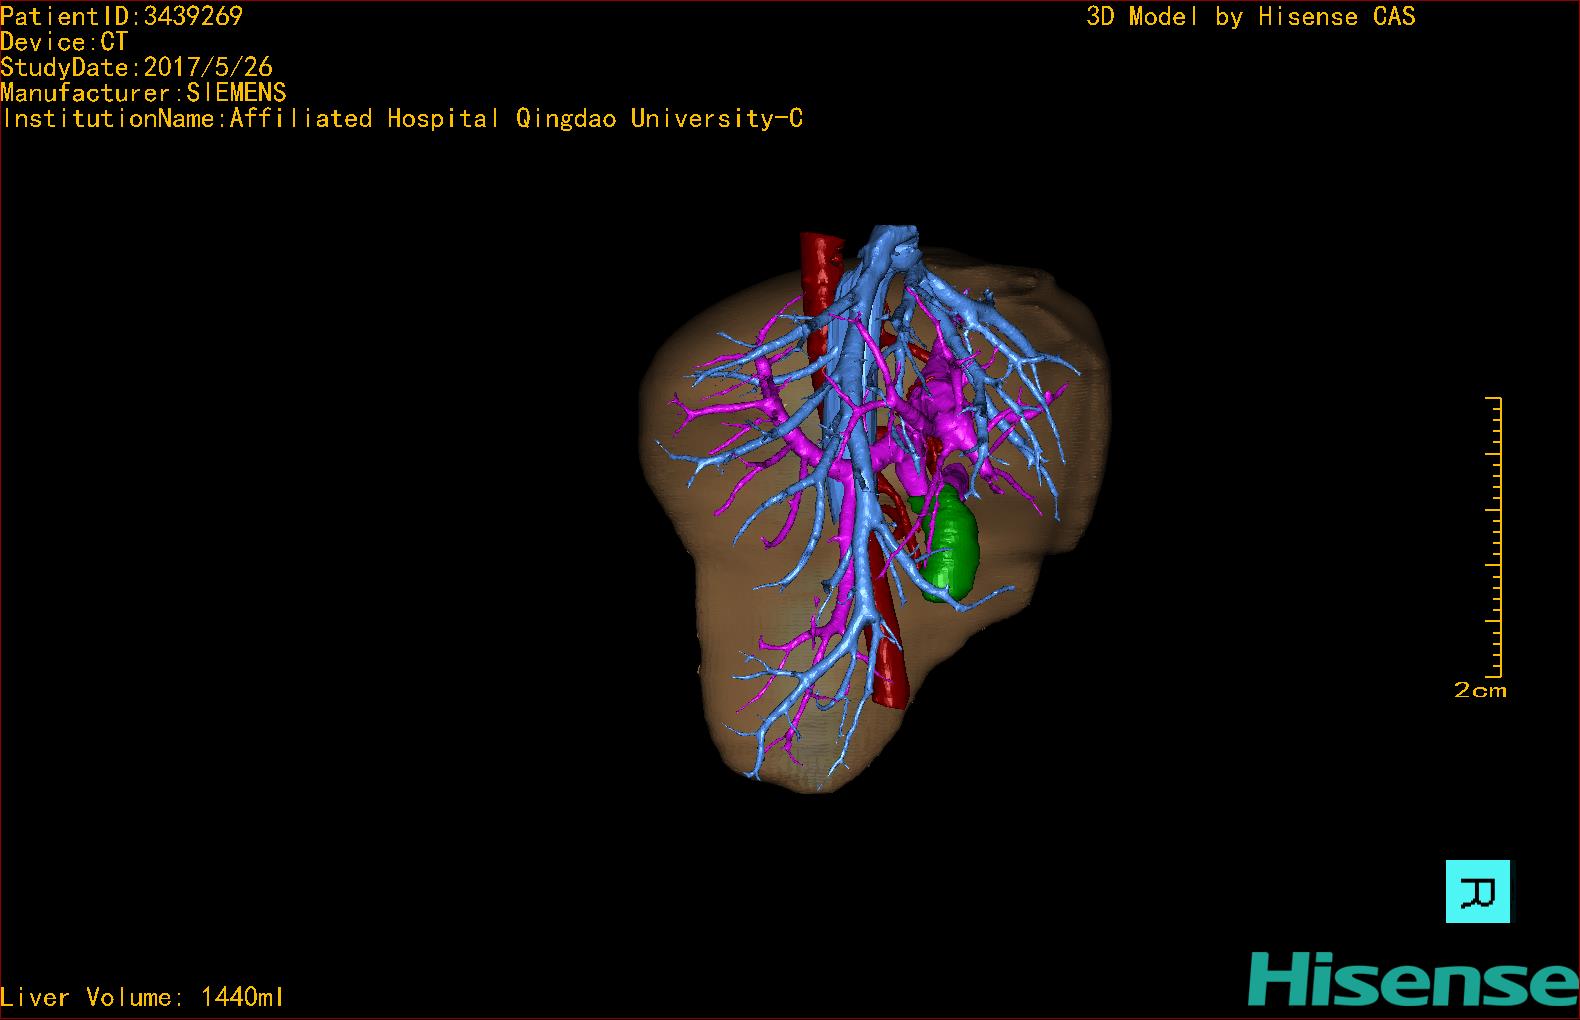Click the vertical yellow scale ruler
This screenshot has width=1580, height=1020.
pyautogui.click(x=1494, y=537)
